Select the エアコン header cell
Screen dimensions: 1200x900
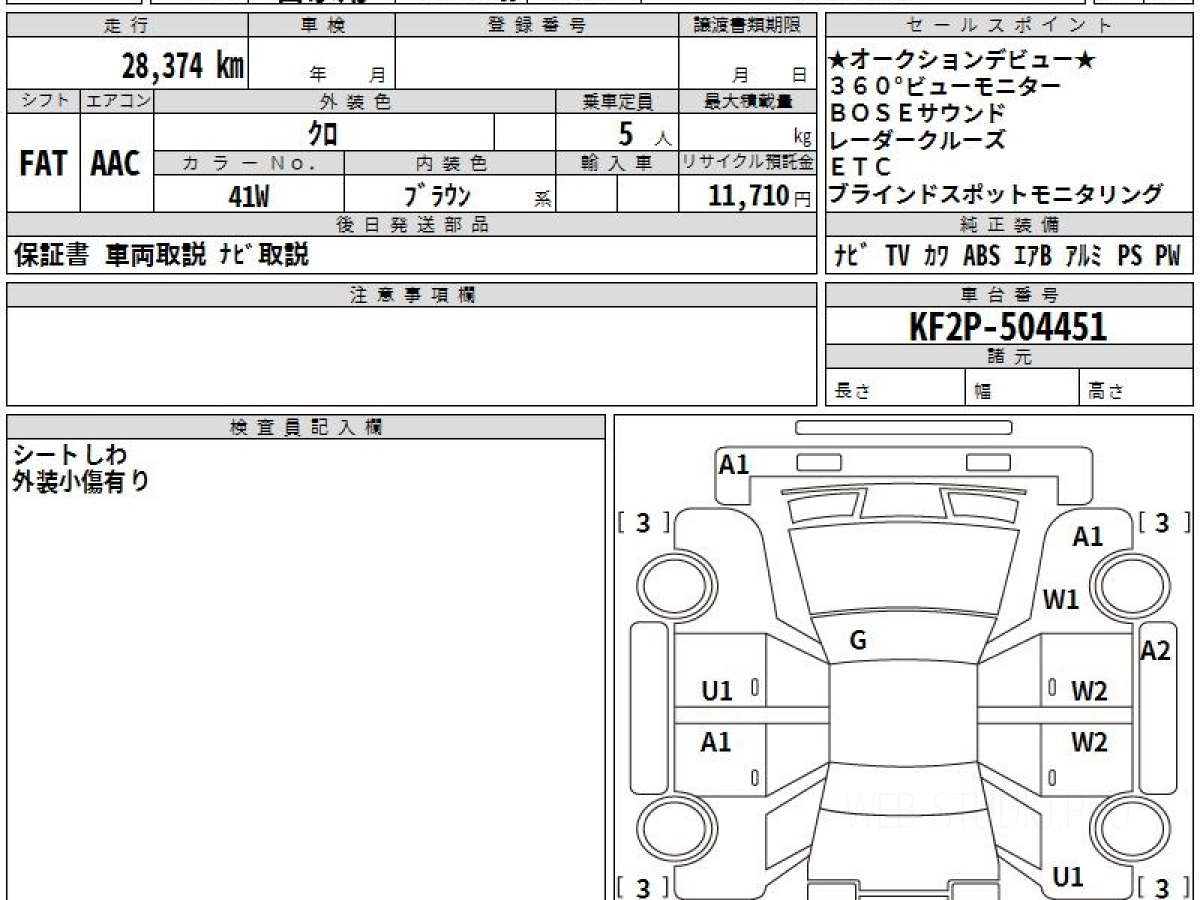117,102
